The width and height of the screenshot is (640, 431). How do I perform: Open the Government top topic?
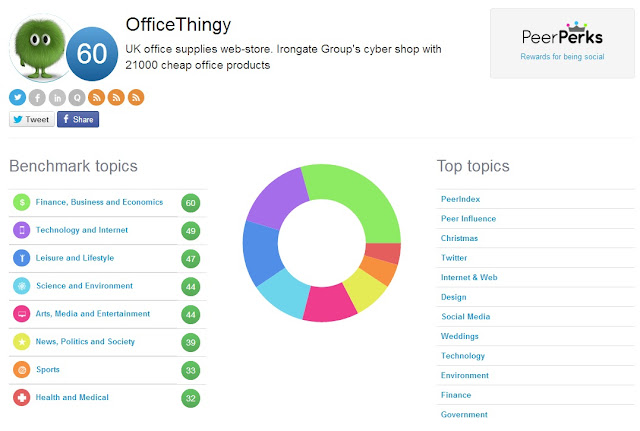click(464, 415)
